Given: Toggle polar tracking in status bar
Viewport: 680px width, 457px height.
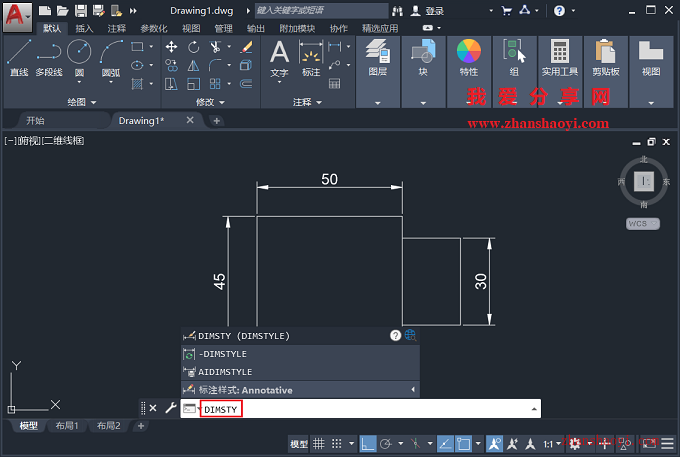Looking at the screenshot, I should (386, 444).
